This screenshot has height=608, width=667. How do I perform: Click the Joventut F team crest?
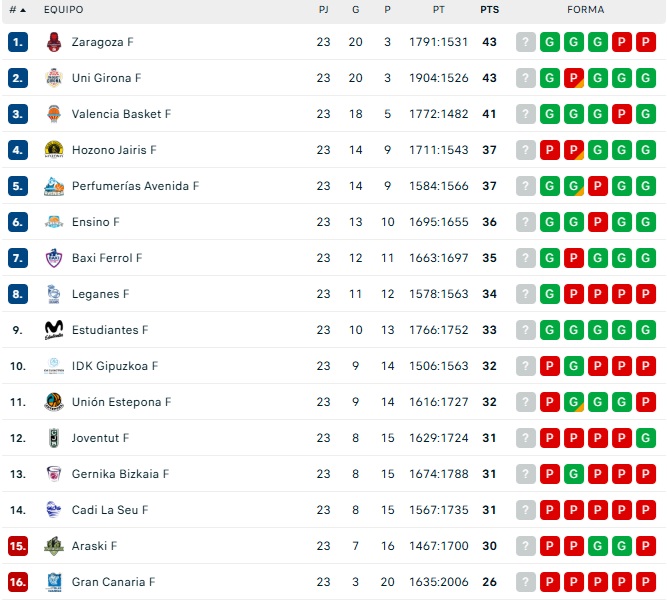tap(54, 438)
